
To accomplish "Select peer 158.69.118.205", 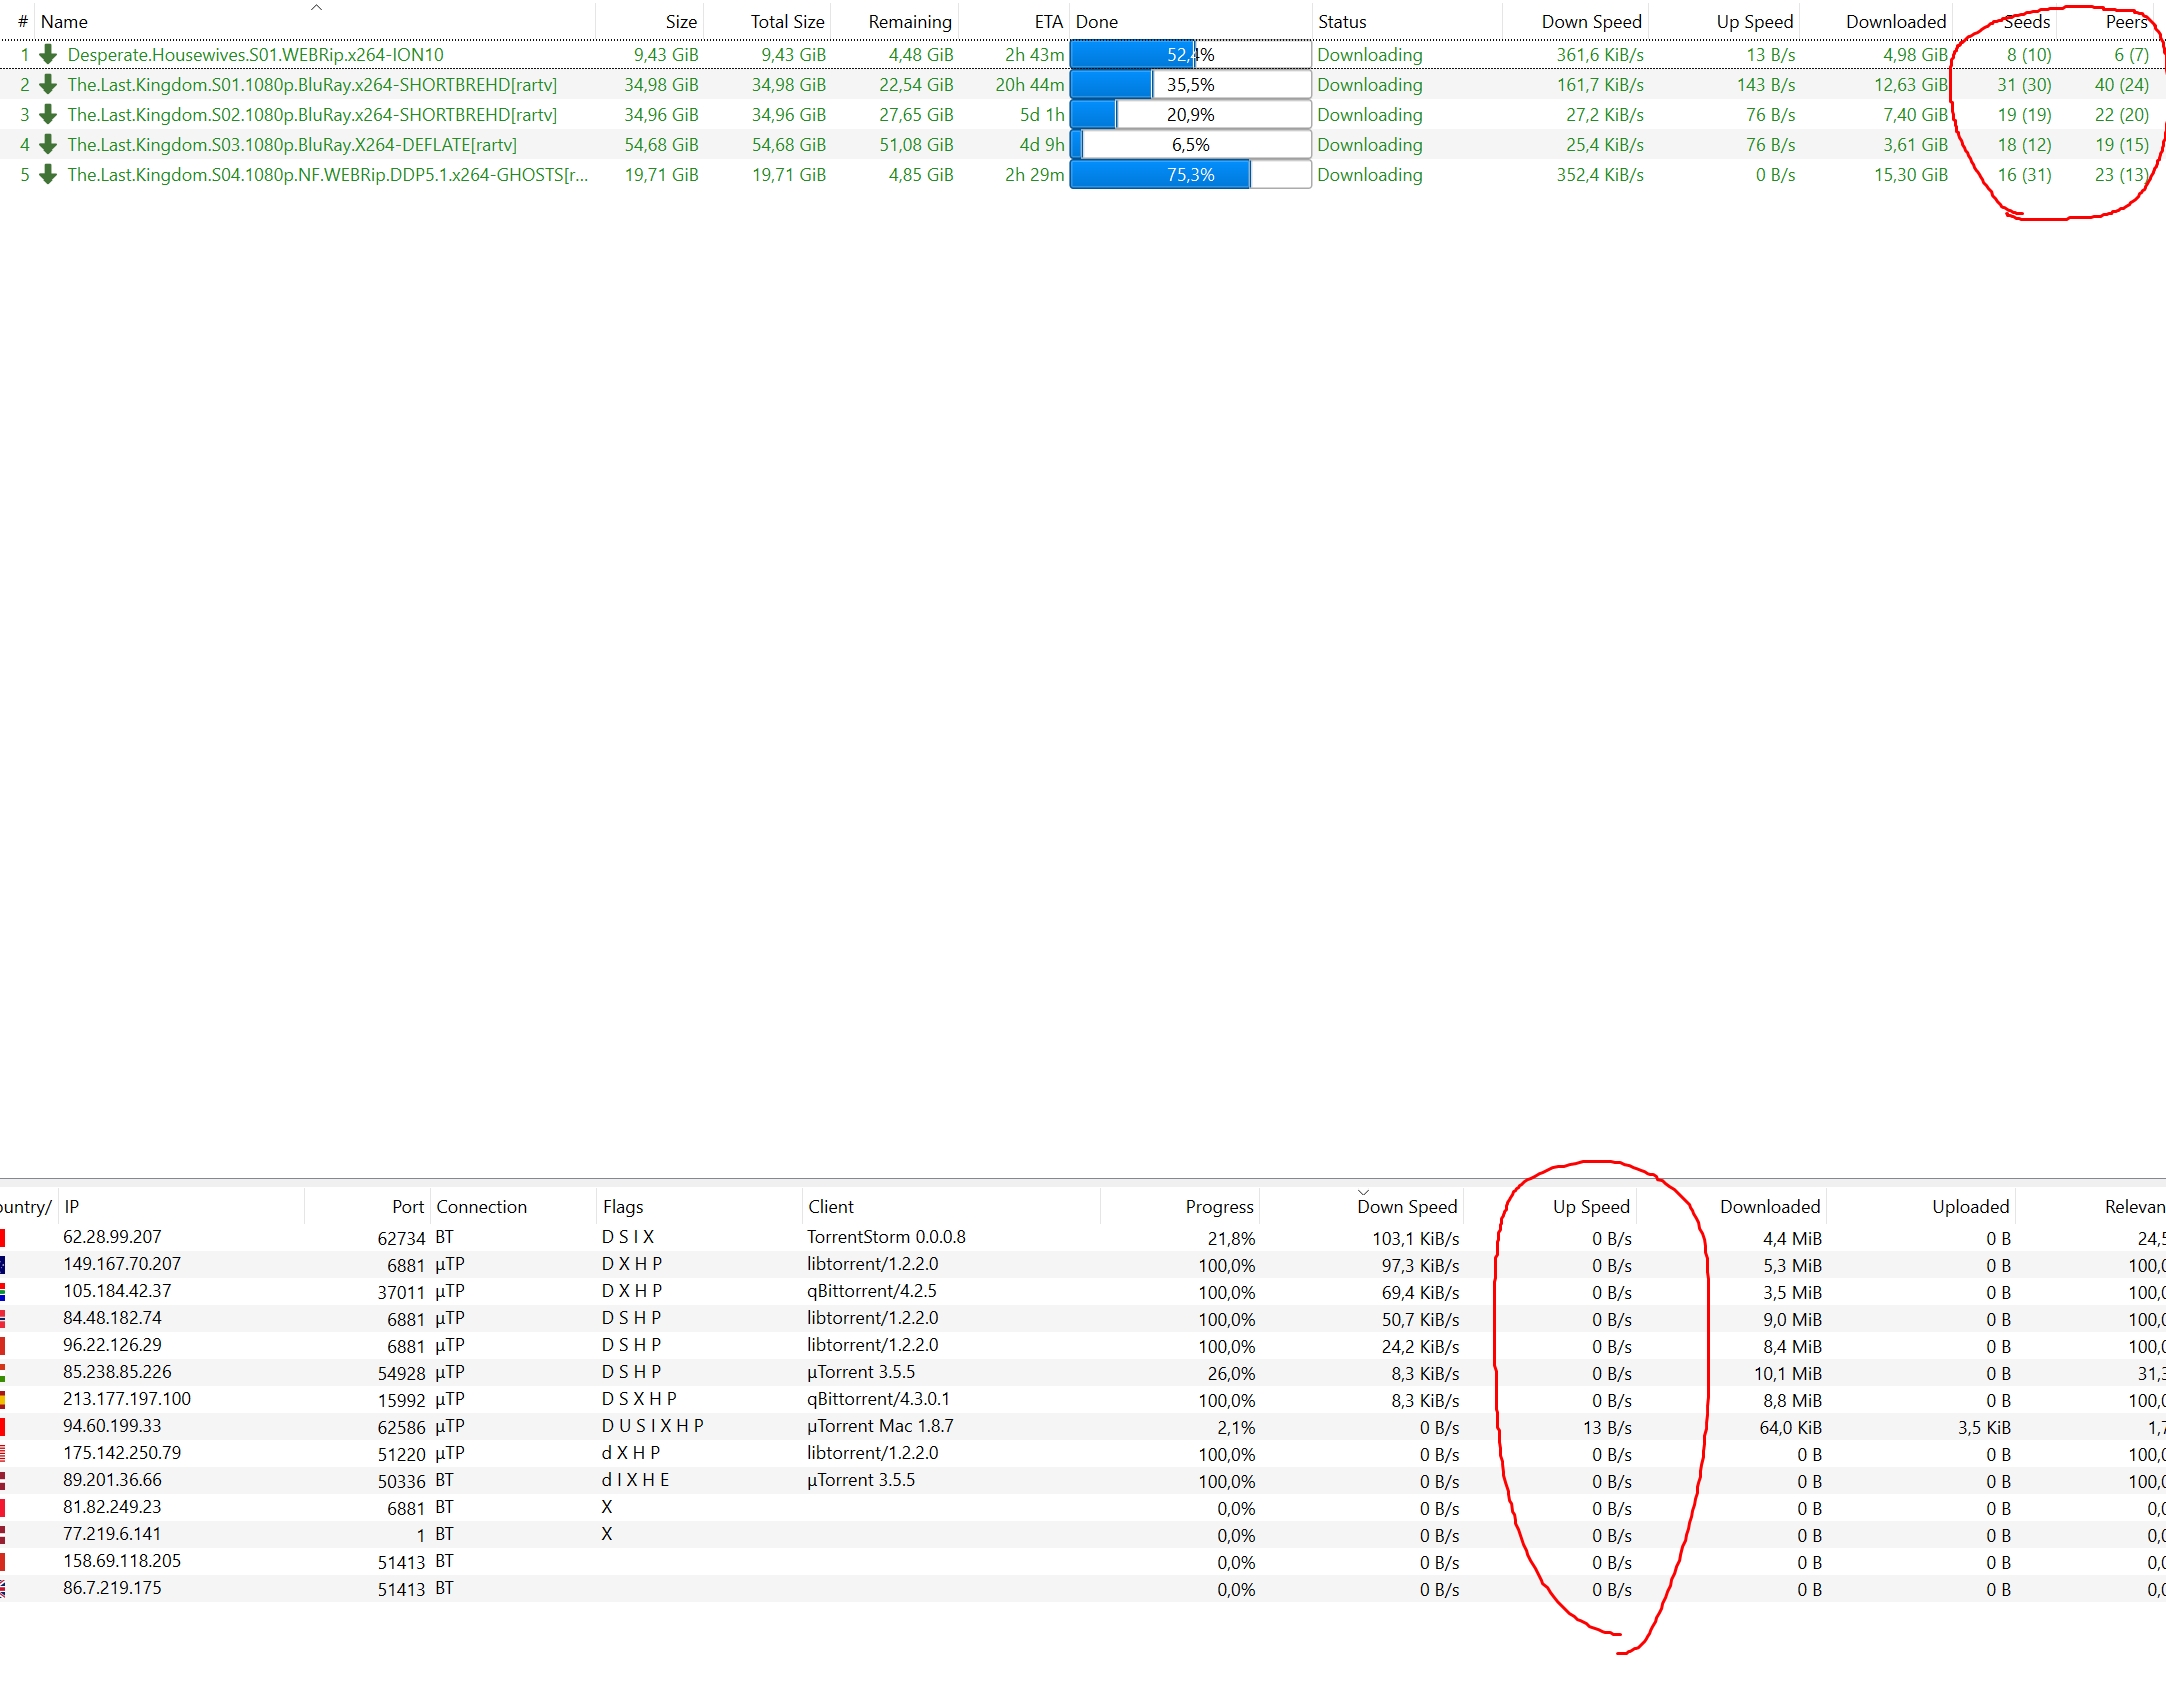I will 1083,1562.
